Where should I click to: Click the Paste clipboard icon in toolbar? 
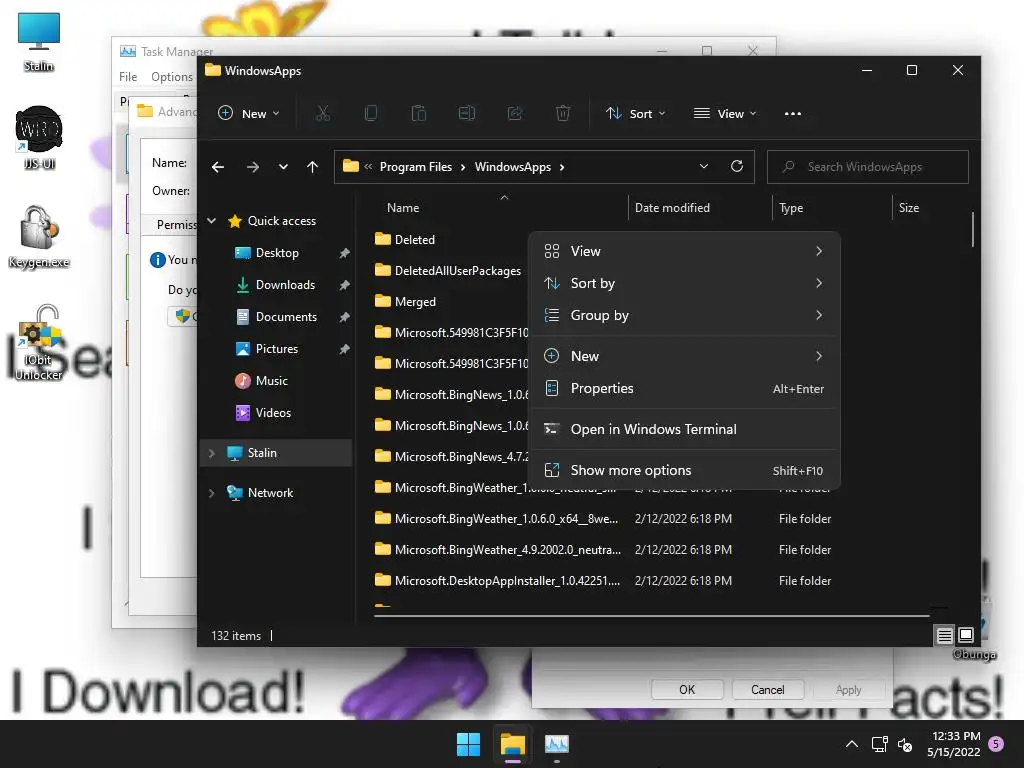click(x=419, y=114)
